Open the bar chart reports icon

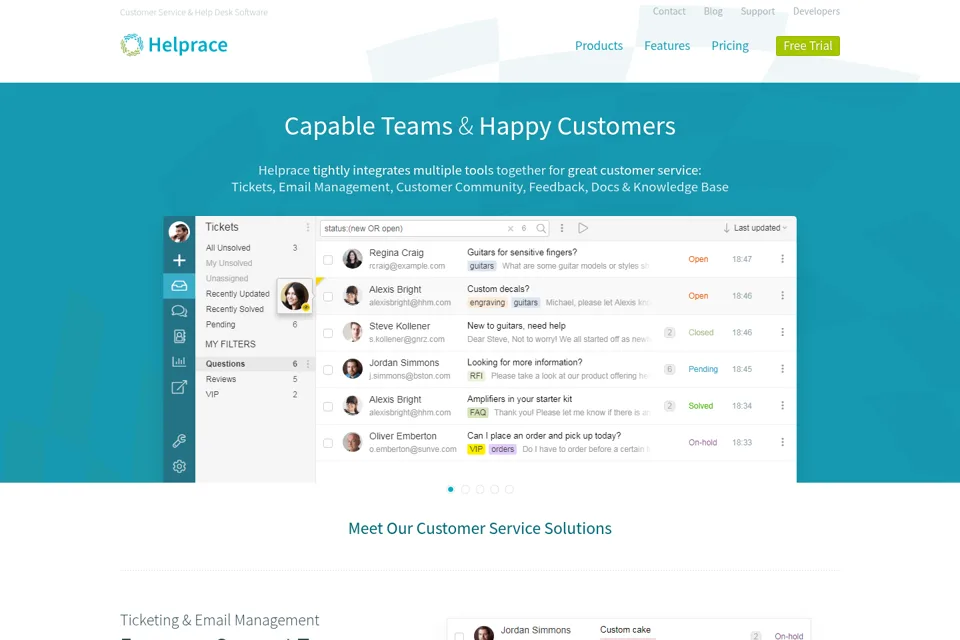pos(179,361)
